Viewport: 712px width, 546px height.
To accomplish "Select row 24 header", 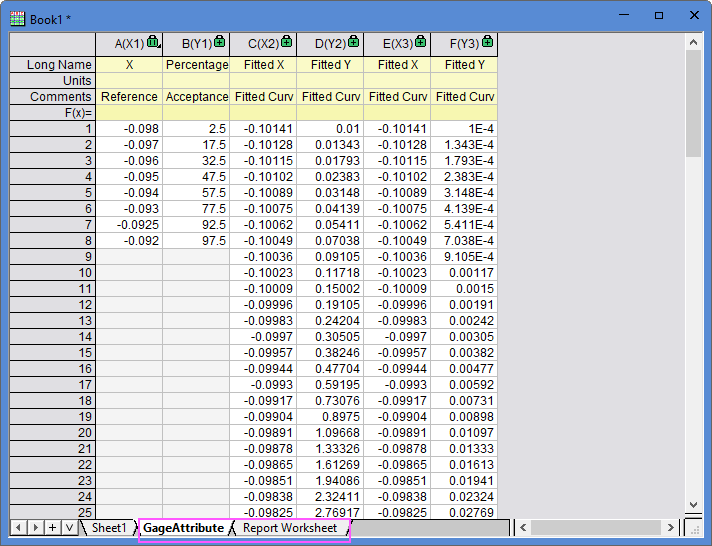I will pos(52,496).
